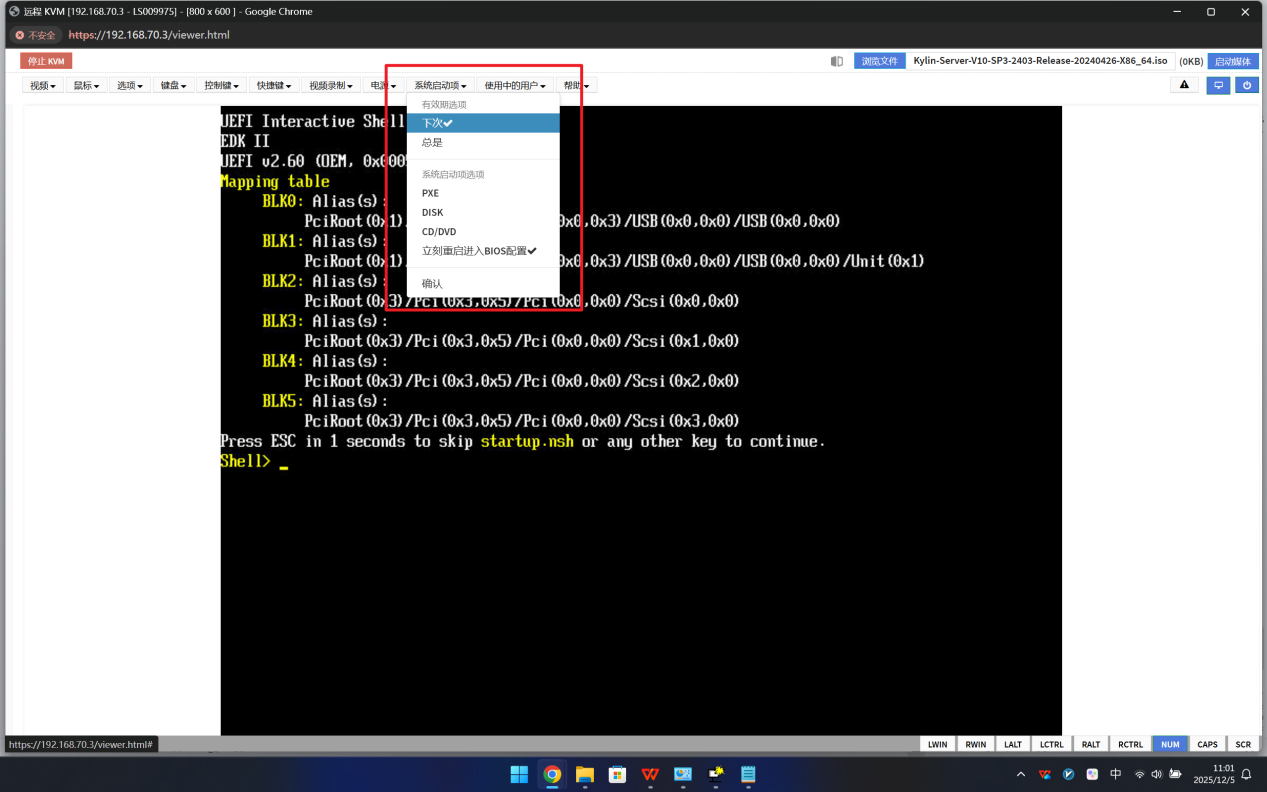Open the 控制键 dropdown menu
Viewport: 1267px width, 792px height.
[221, 86]
